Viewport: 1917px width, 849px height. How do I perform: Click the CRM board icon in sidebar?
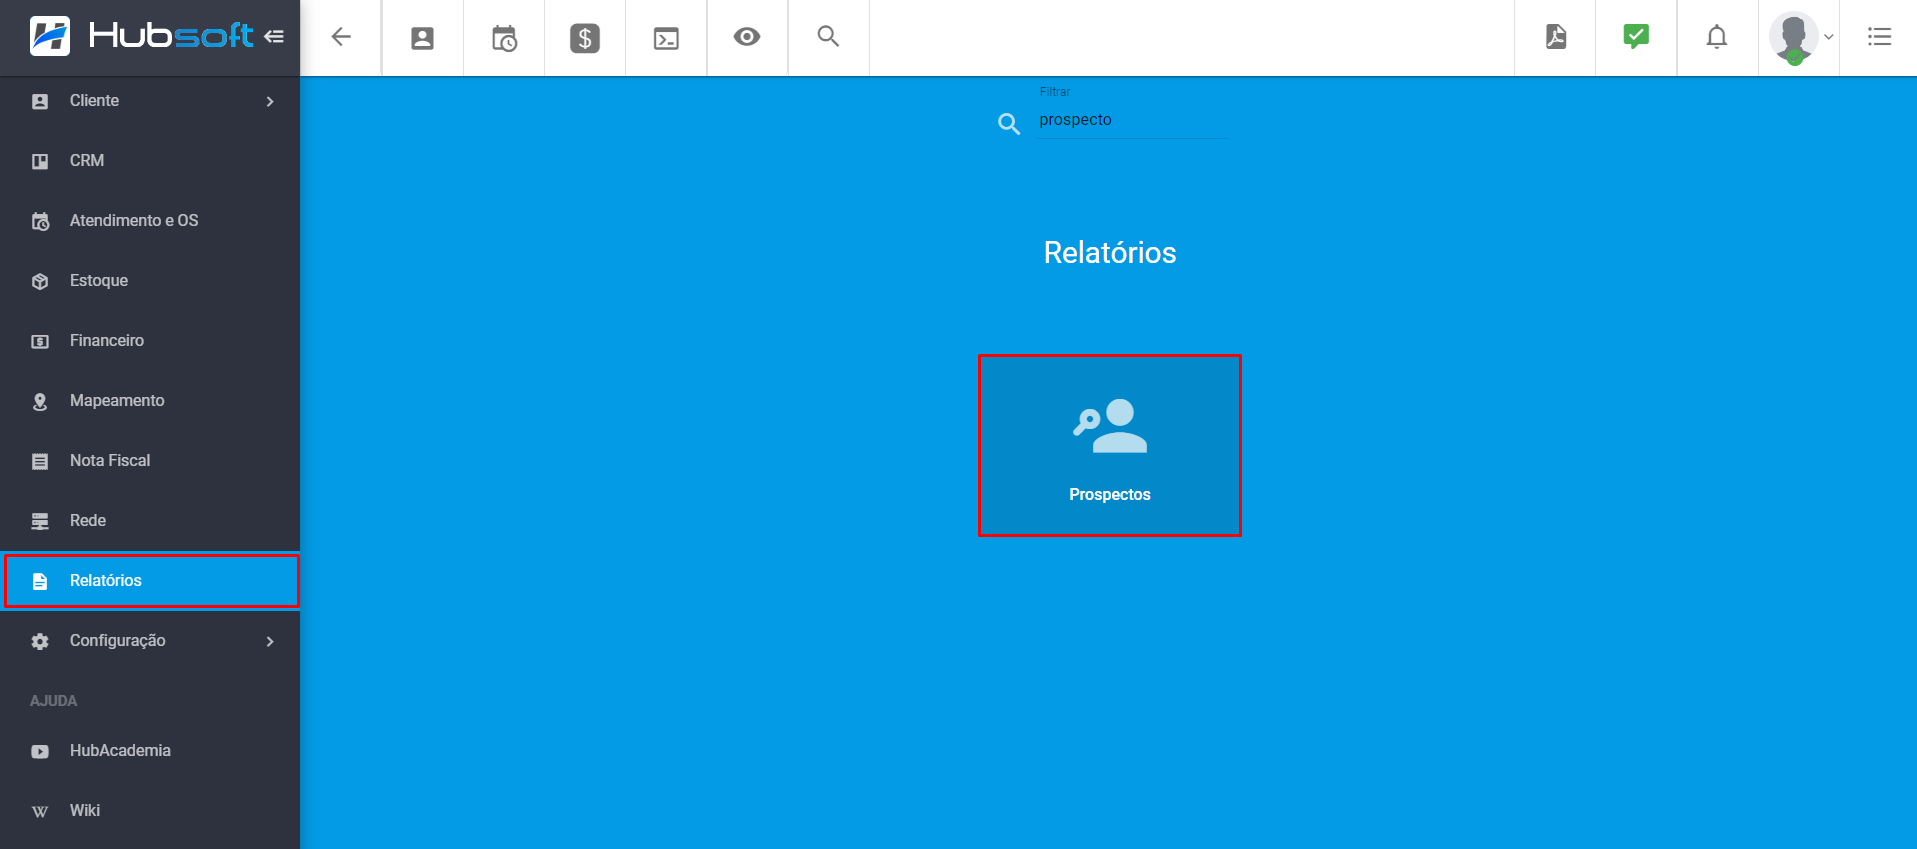point(40,161)
